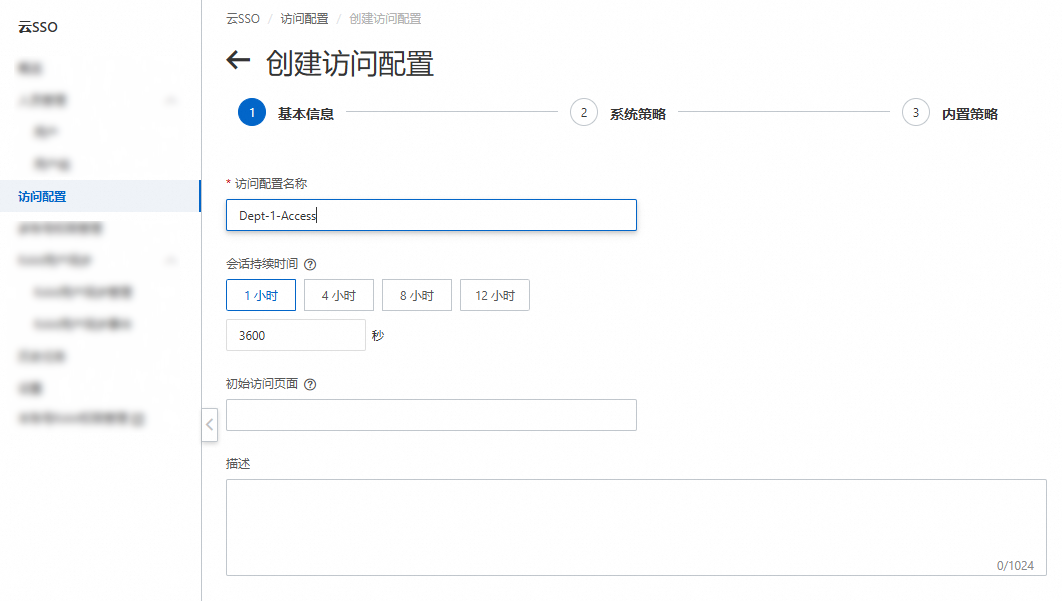
Task: Click into the 描述 text area
Action: (x=636, y=527)
